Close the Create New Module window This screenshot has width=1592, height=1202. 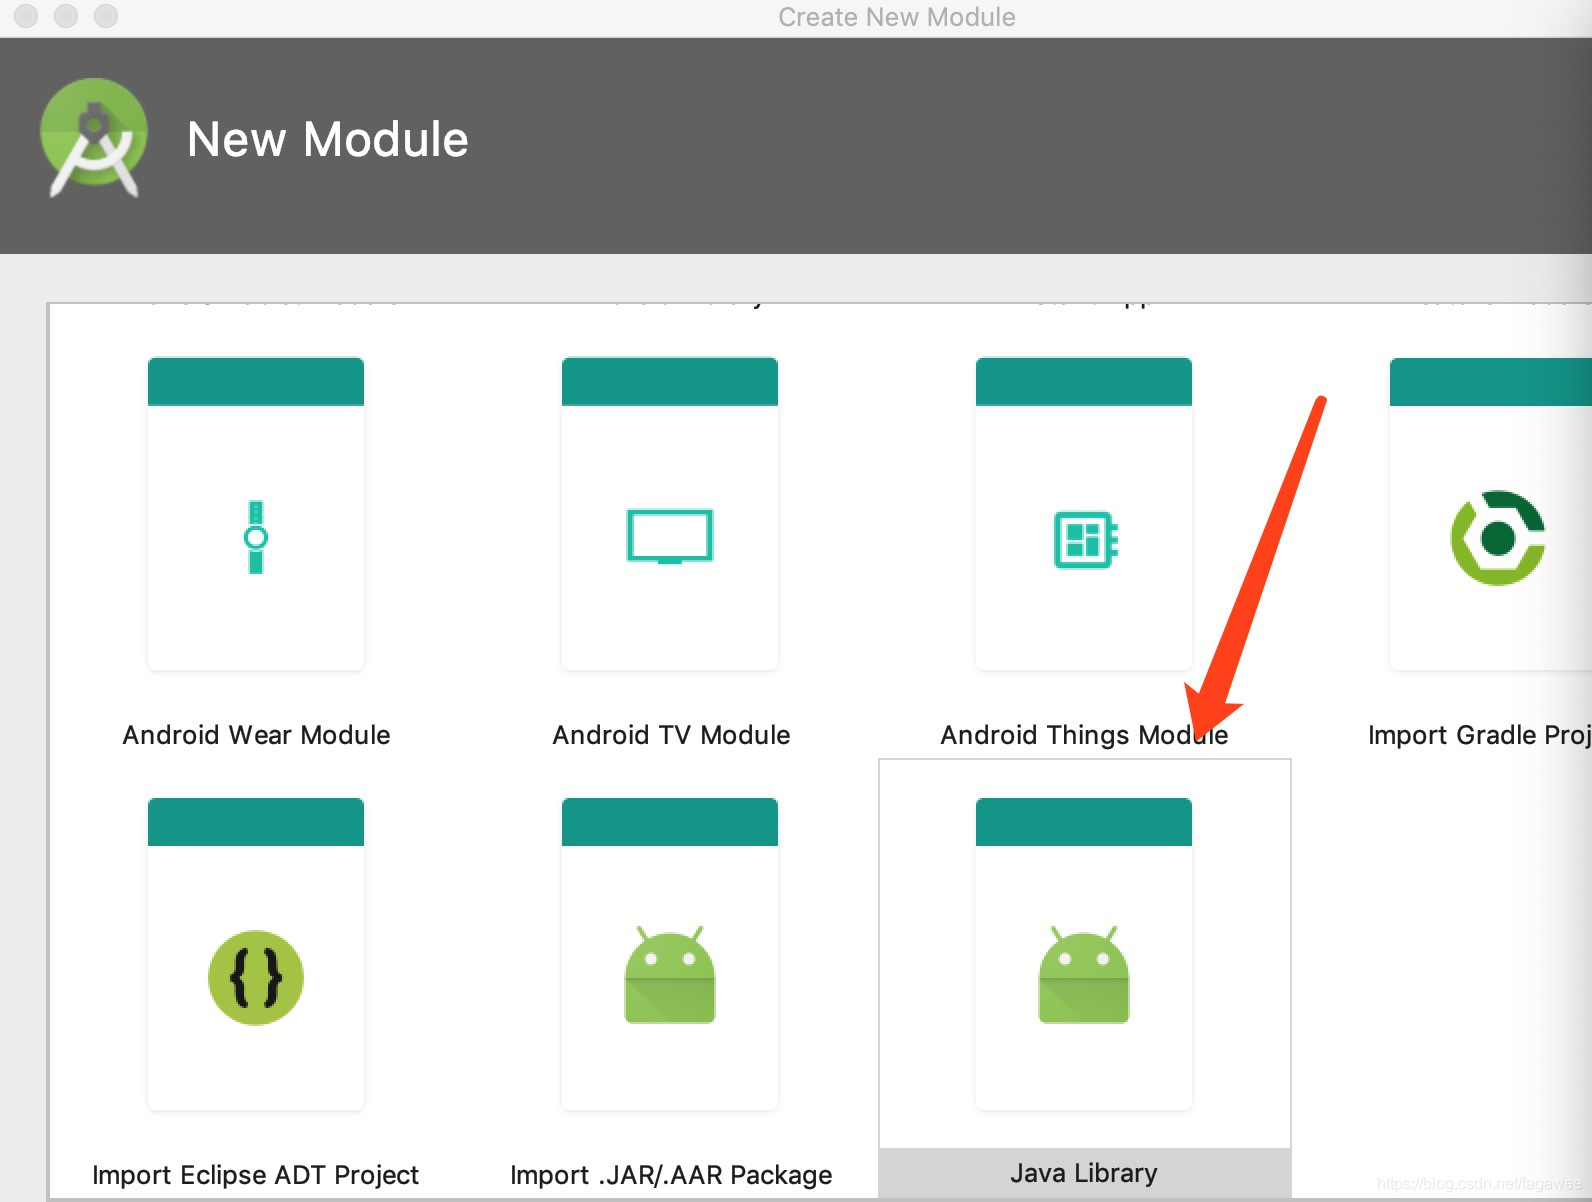click(26, 16)
